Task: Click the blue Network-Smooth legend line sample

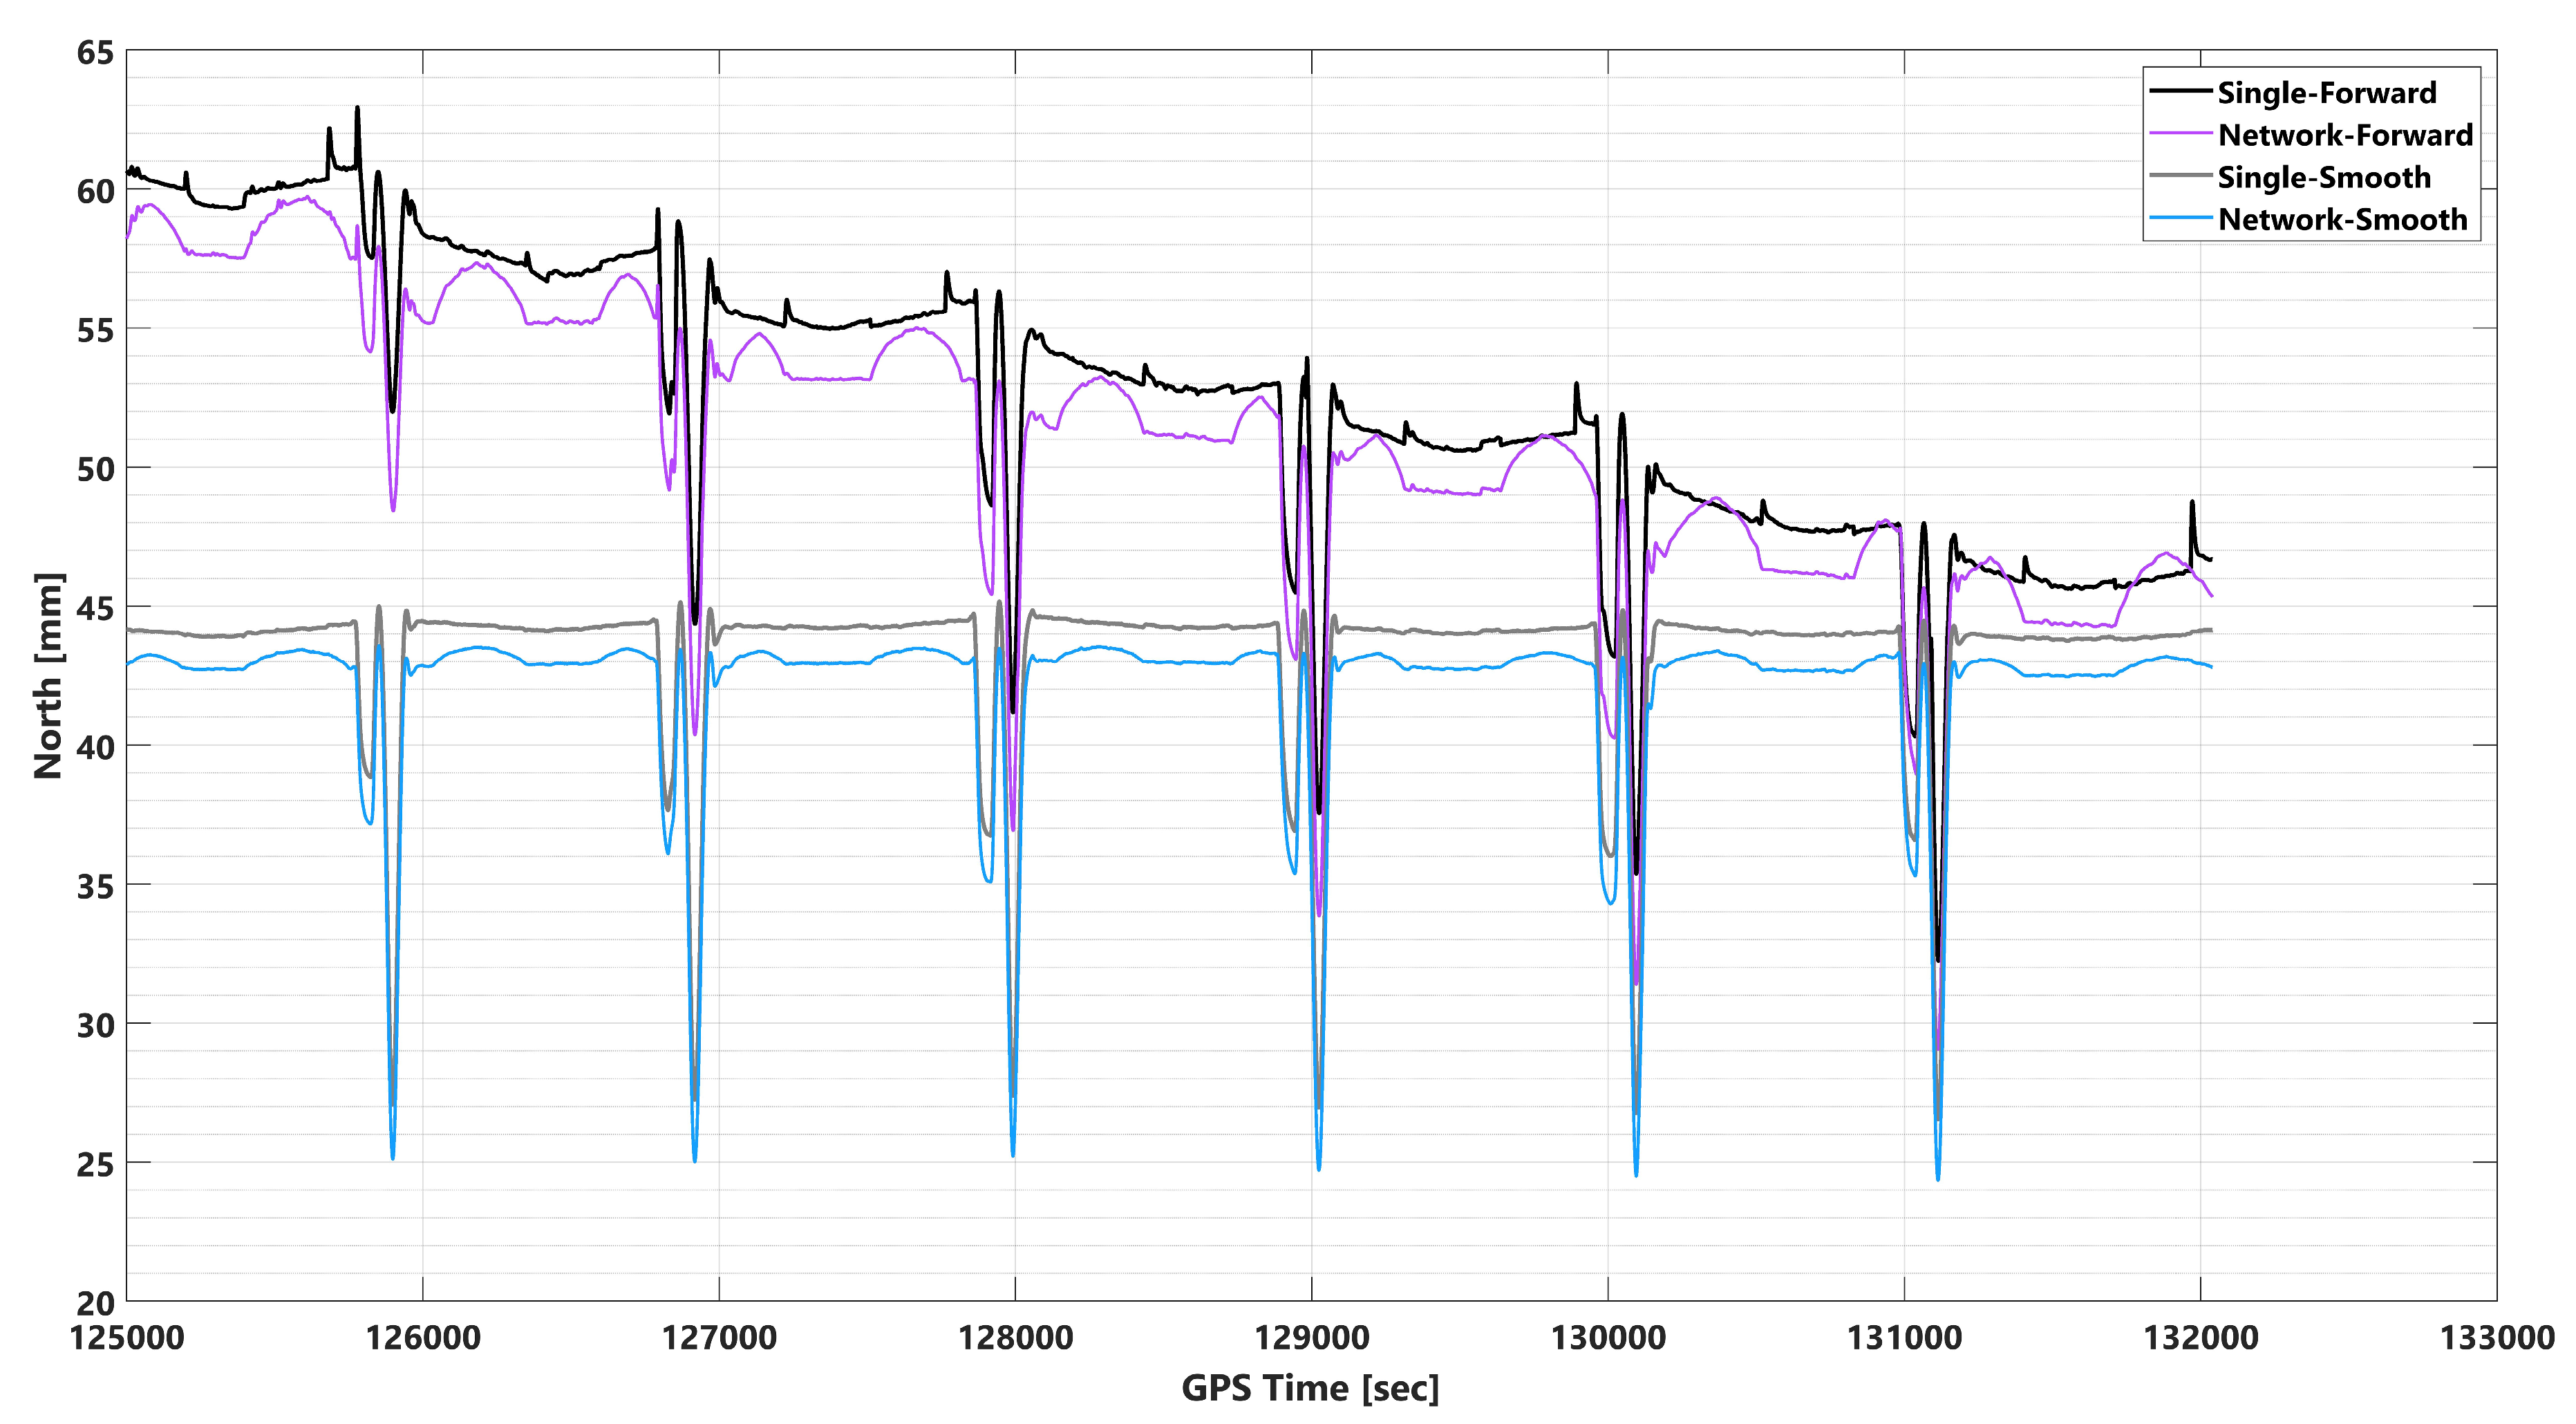Action: (x=2180, y=217)
